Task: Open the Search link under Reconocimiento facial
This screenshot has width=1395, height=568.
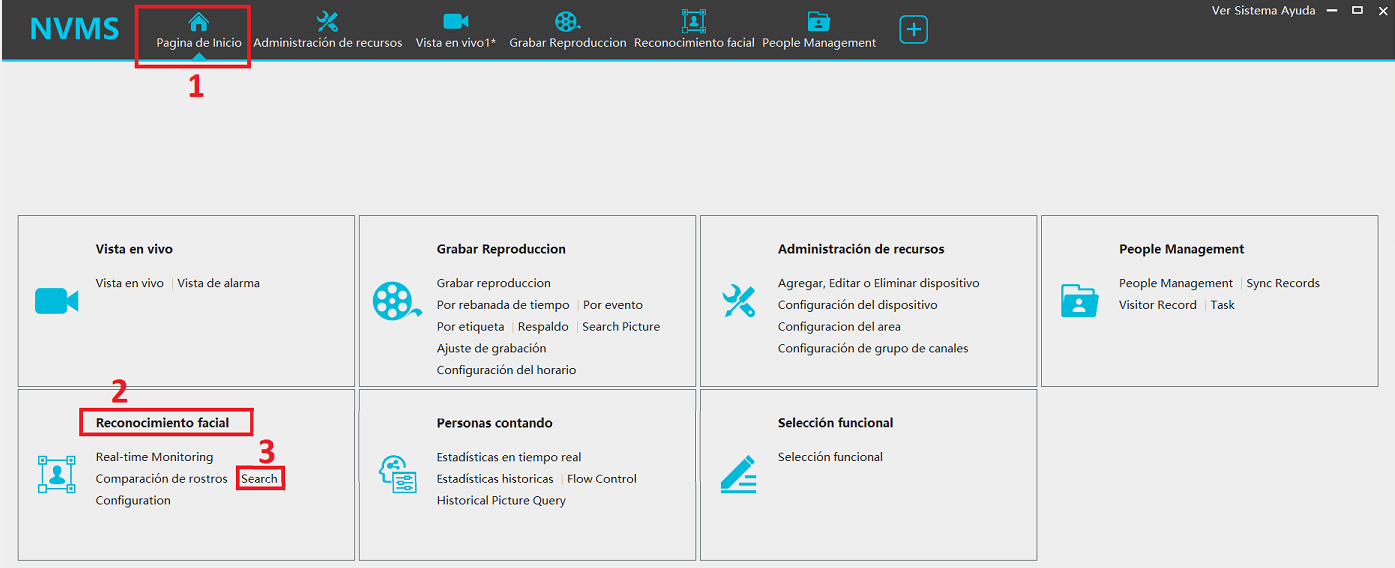Action: click(260, 479)
